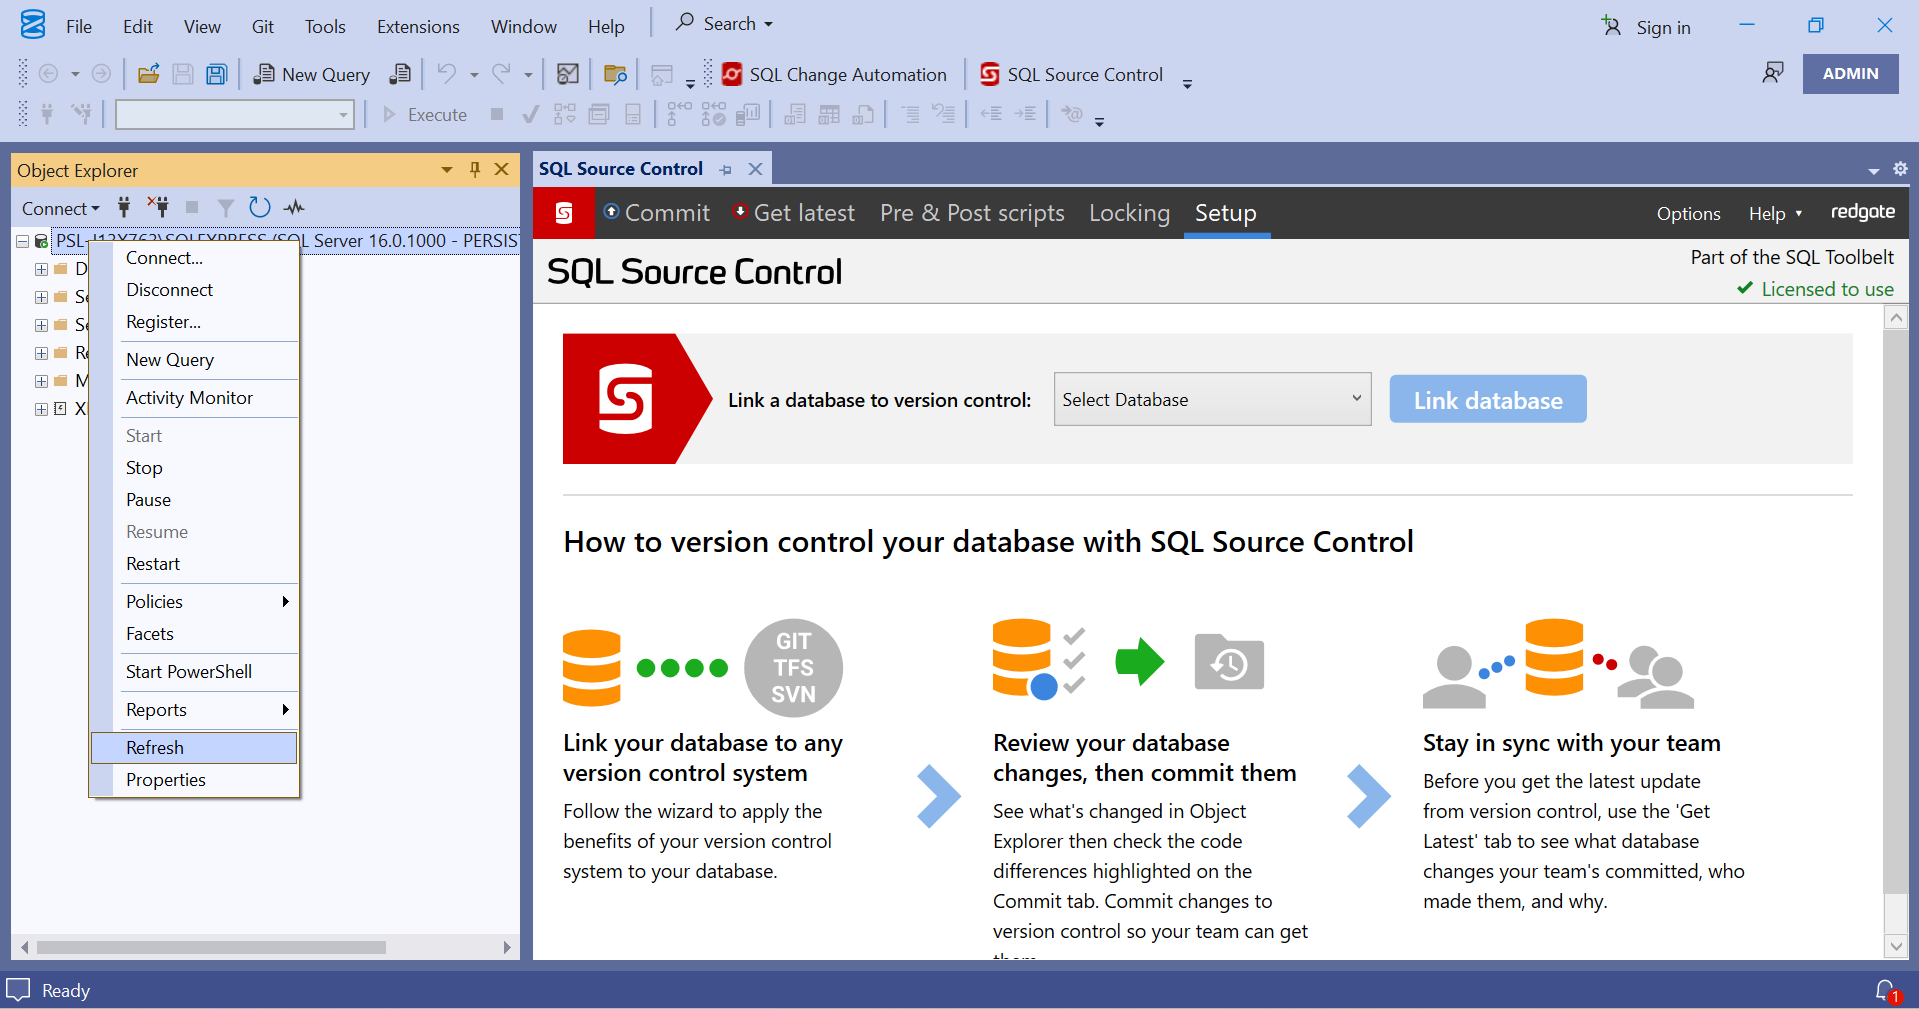The height and width of the screenshot is (1009, 1919).
Task: Click the Execute button in toolbar
Action: [425, 114]
